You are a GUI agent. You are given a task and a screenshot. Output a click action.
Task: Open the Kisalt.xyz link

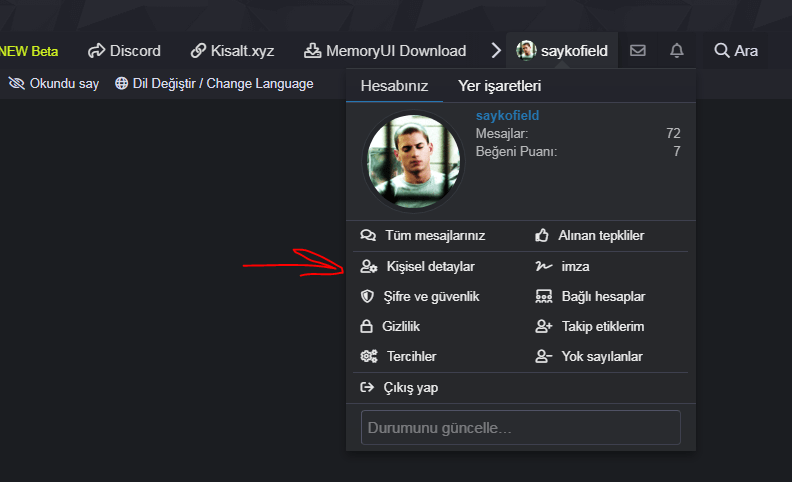tap(232, 51)
